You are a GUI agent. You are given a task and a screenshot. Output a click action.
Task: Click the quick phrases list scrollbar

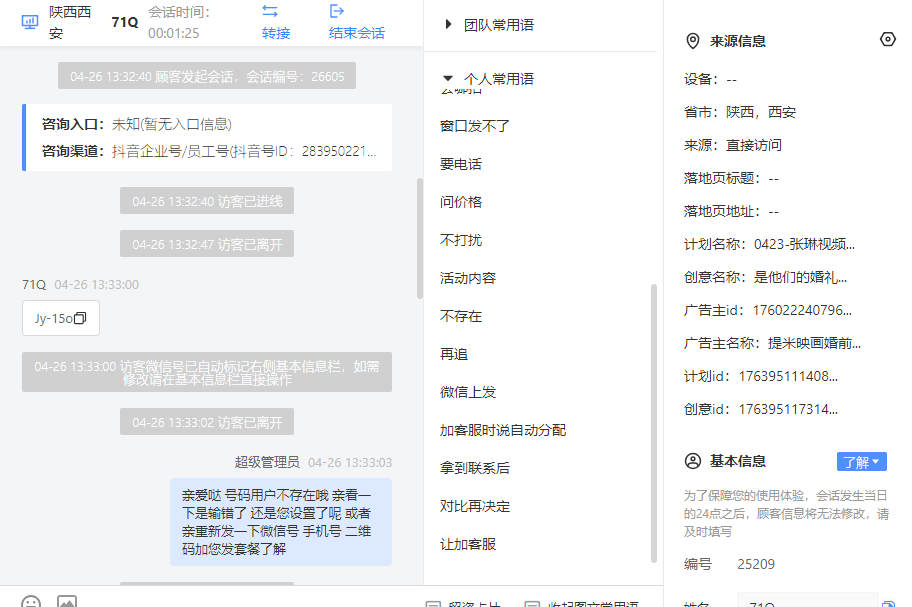click(x=653, y=423)
